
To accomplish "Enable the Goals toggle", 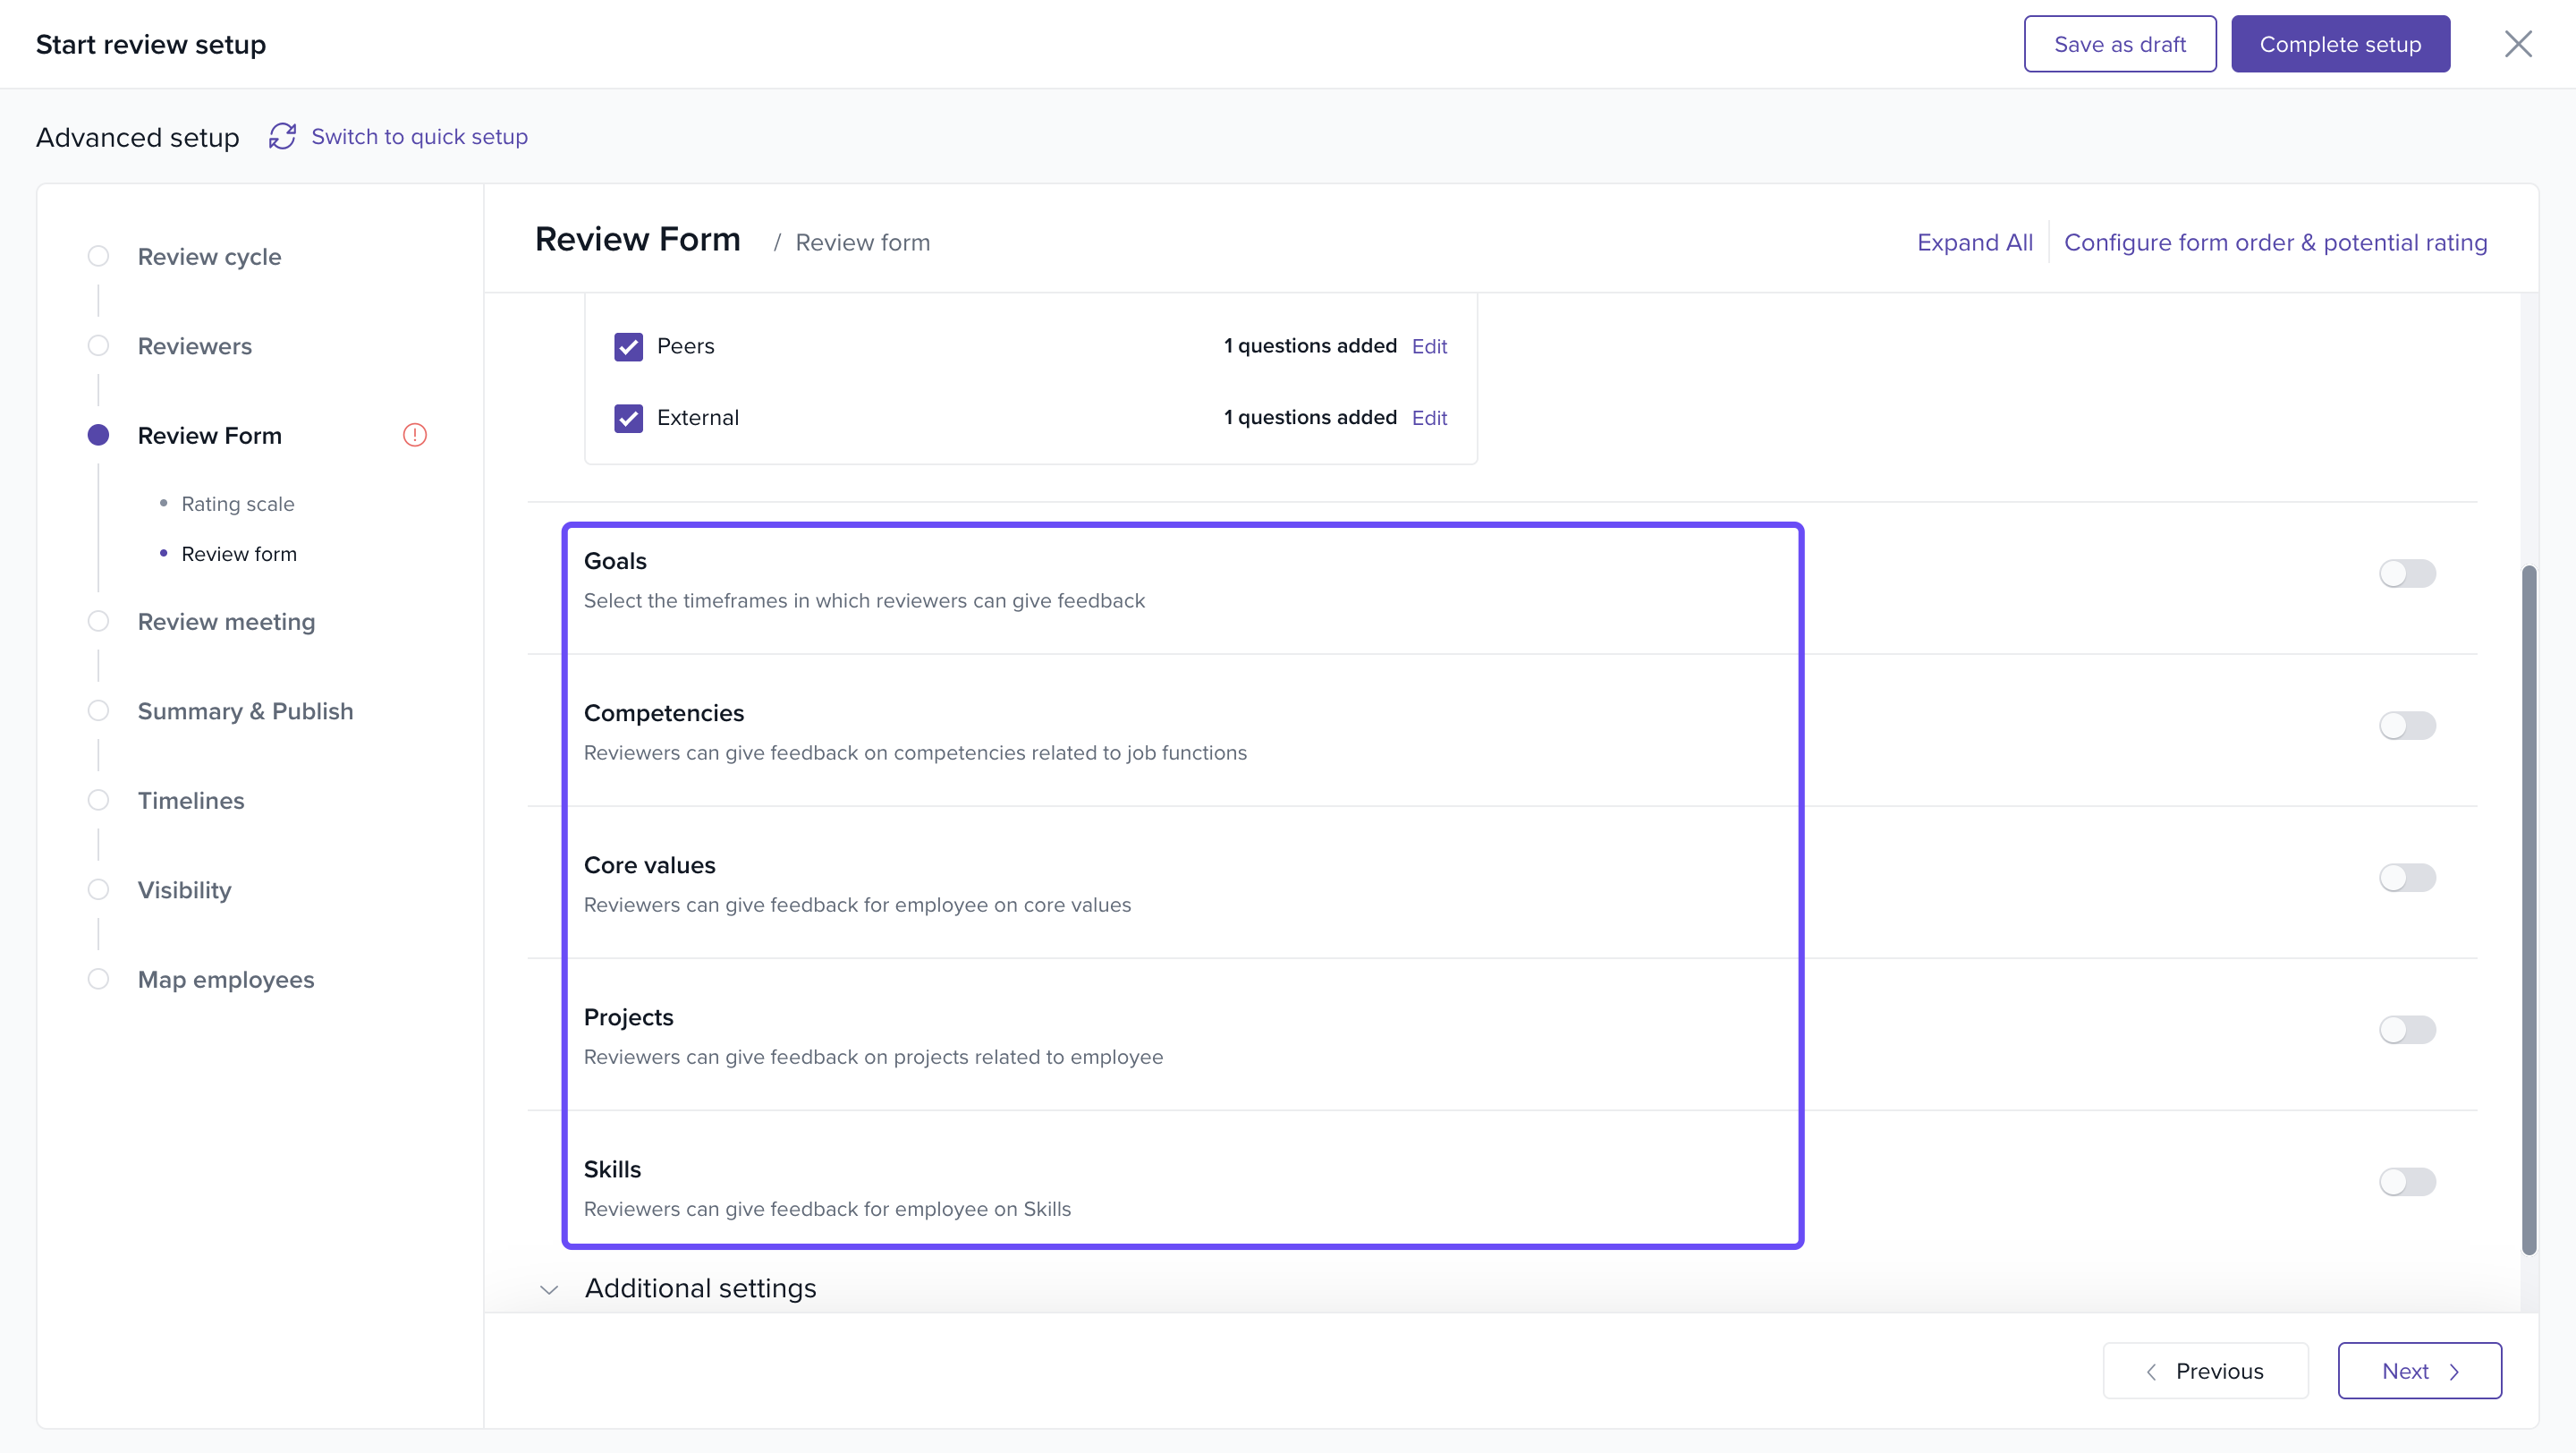I will click(2406, 573).
